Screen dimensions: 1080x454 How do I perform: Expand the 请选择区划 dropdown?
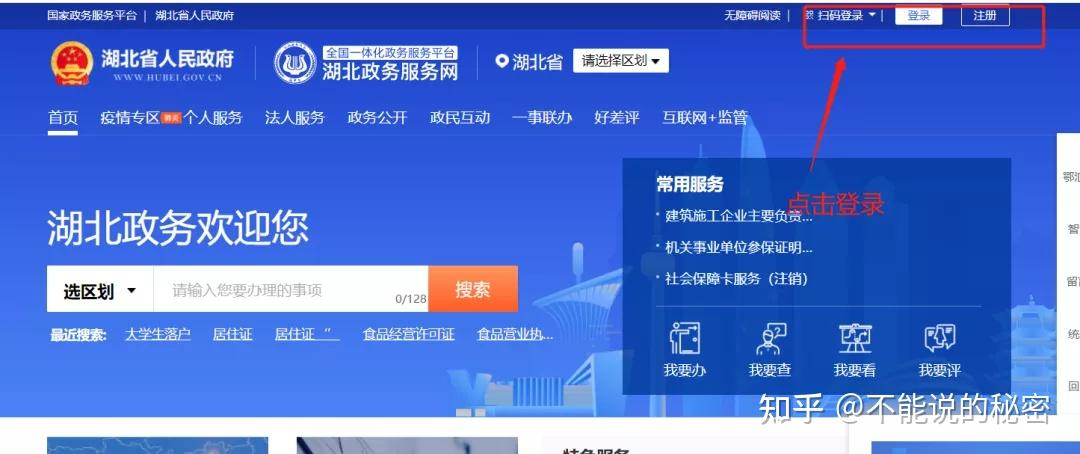pyautogui.click(x=620, y=62)
